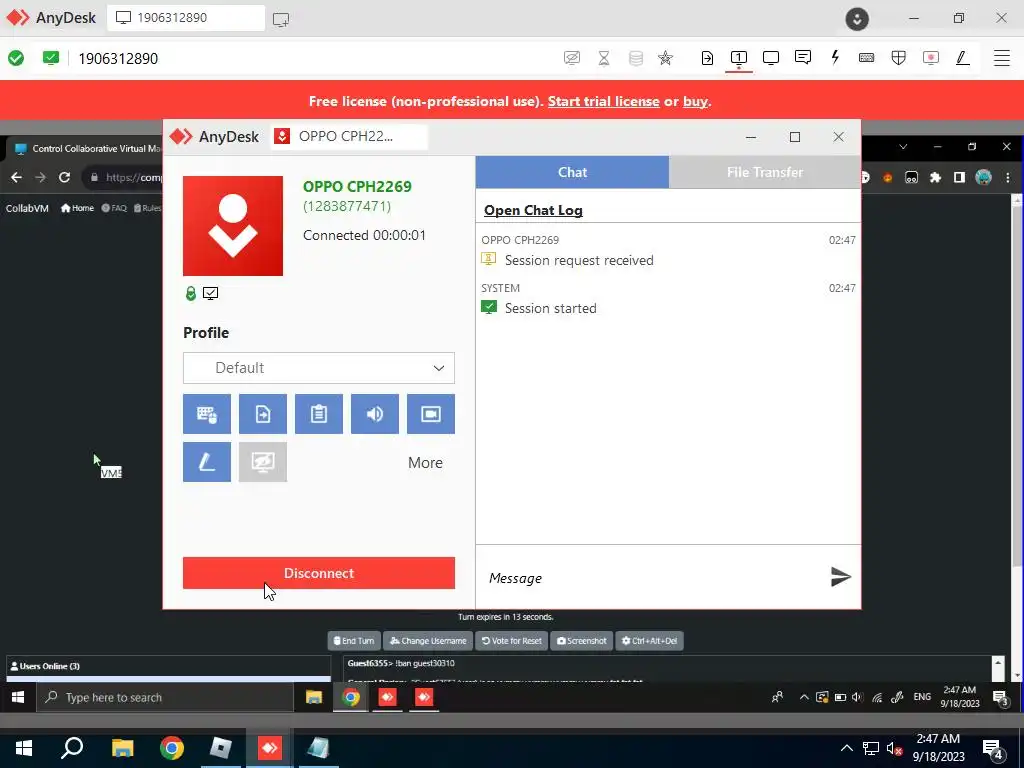
Task: Click the chat Message input field
Action: pyautogui.click(x=653, y=578)
